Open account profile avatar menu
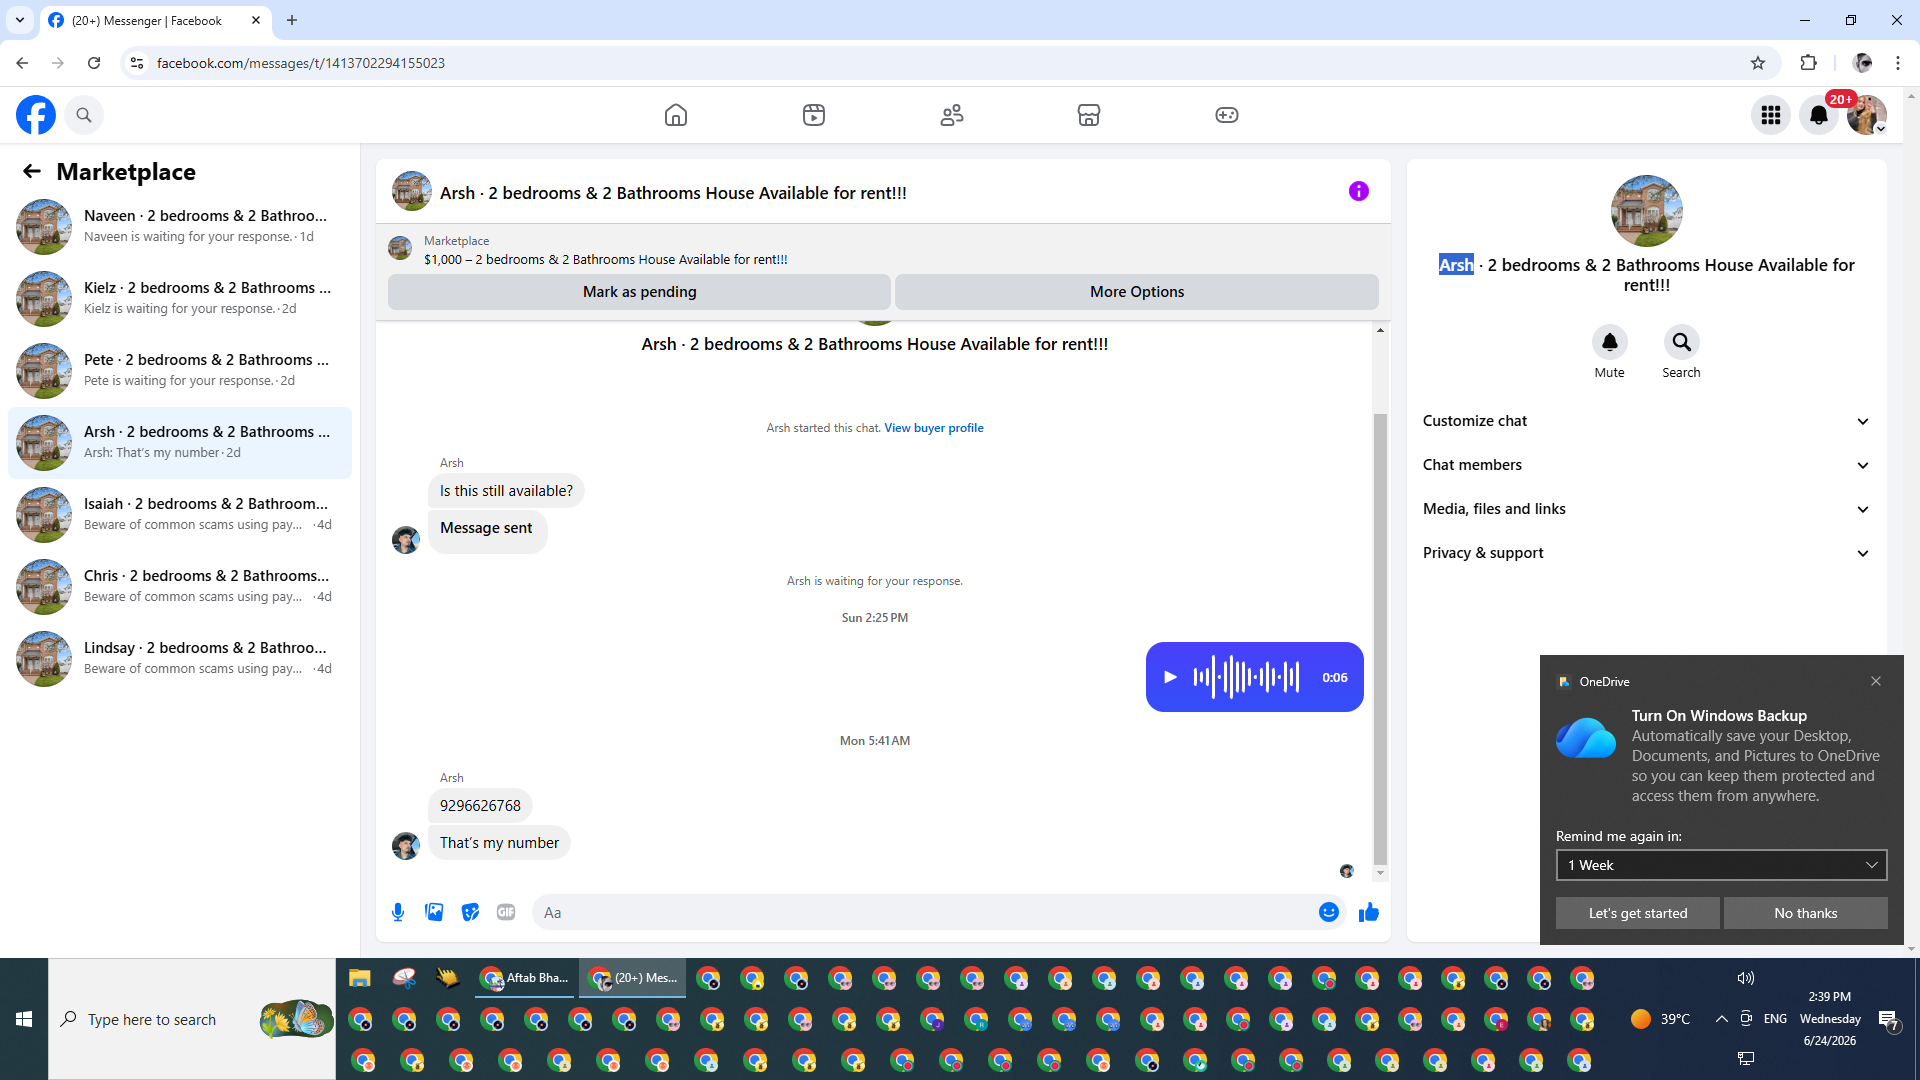Viewport: 1920px width, 1080px height. click(x=1867, y=115)
